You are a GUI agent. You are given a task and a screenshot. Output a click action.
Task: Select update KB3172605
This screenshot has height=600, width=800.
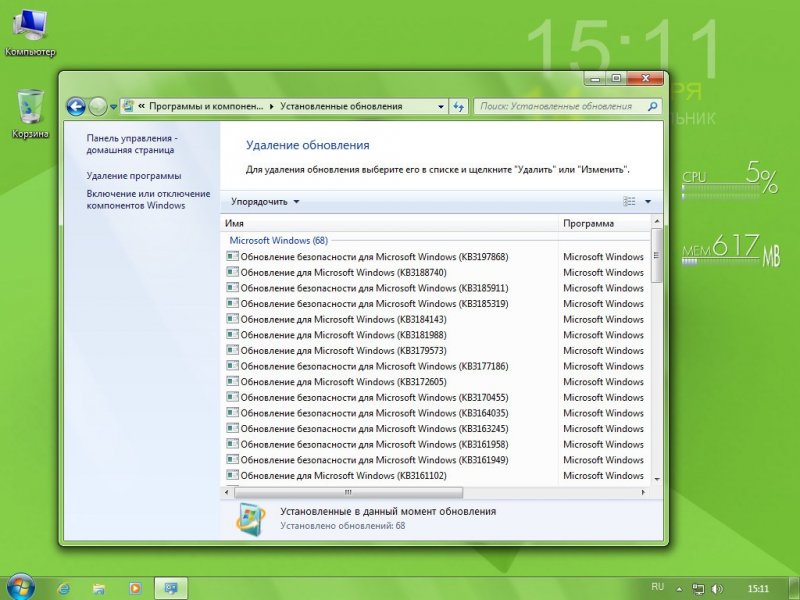click(437, 382)
